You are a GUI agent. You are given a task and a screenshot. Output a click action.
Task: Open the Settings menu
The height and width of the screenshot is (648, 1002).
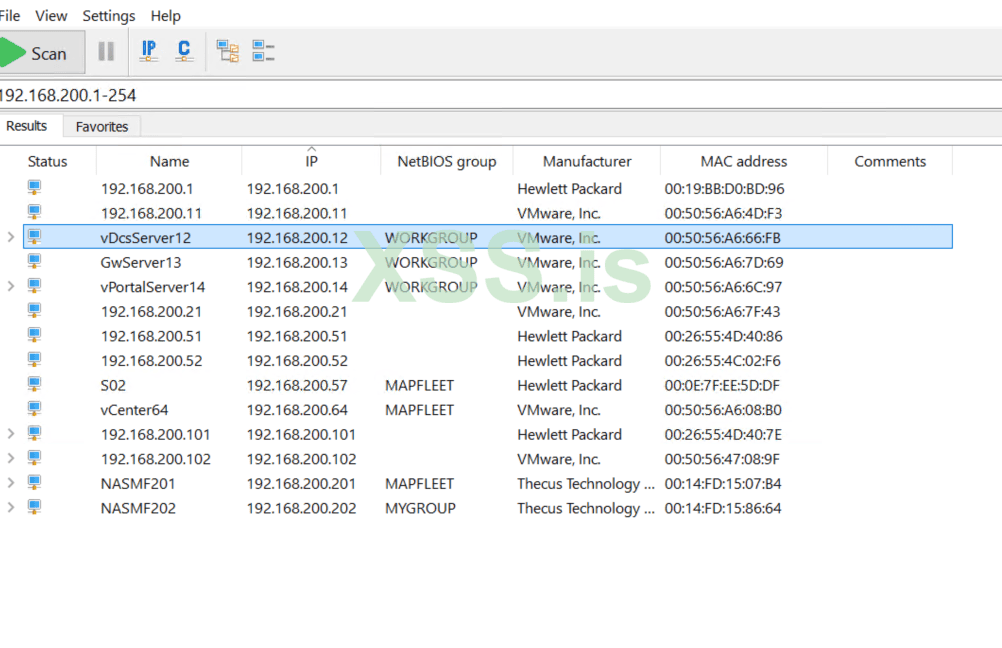109,15
